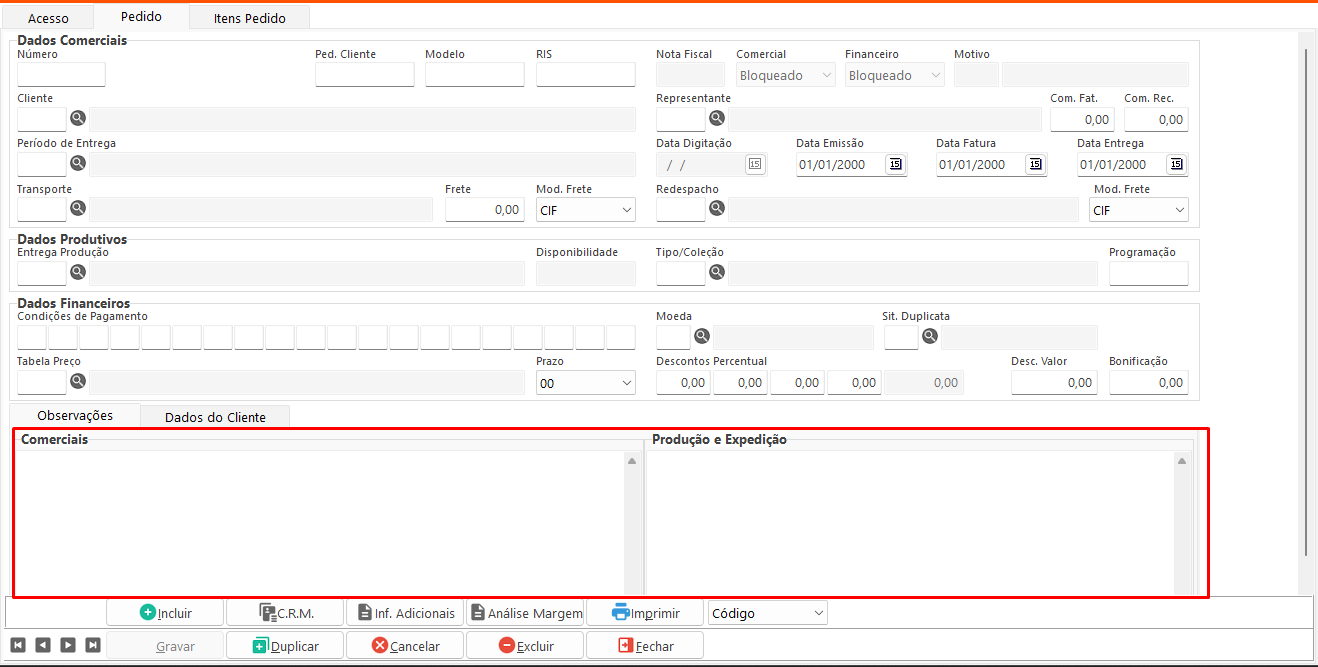The height and width of the screenshot is (667, 1318).
Task: Click the Transporte search magnifier icon
Action: pyautogui.click(x=78, y=209)
